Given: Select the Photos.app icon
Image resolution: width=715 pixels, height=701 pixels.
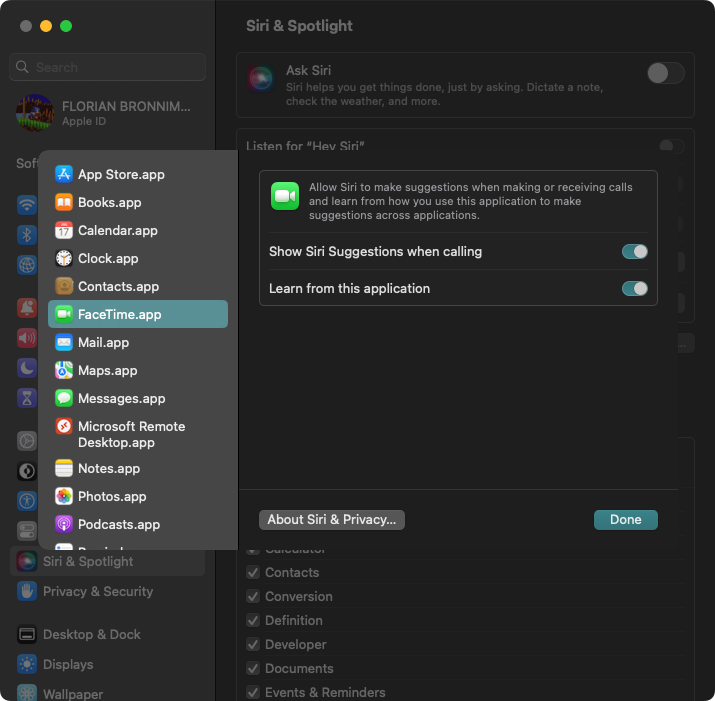Looking at the screenshot, I should pos(64,496).
